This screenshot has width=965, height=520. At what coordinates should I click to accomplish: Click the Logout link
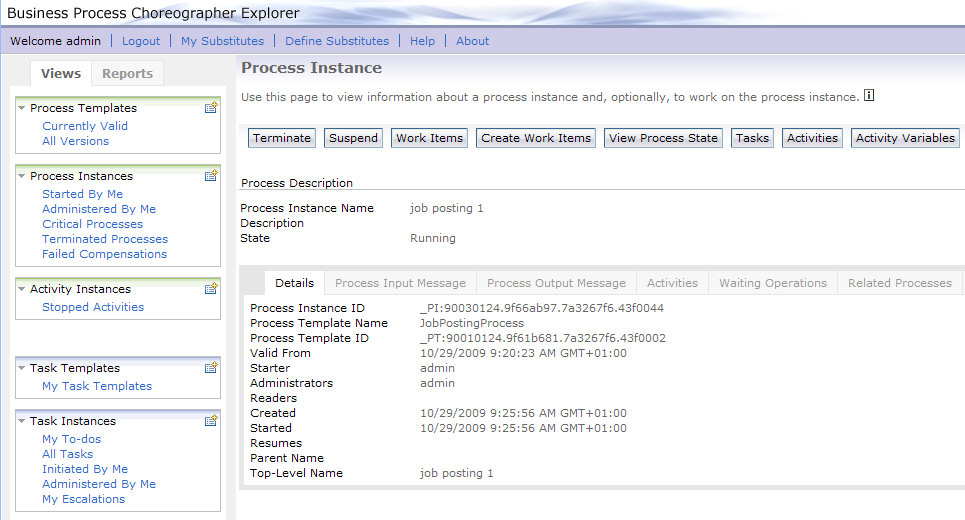coord(141,41)
